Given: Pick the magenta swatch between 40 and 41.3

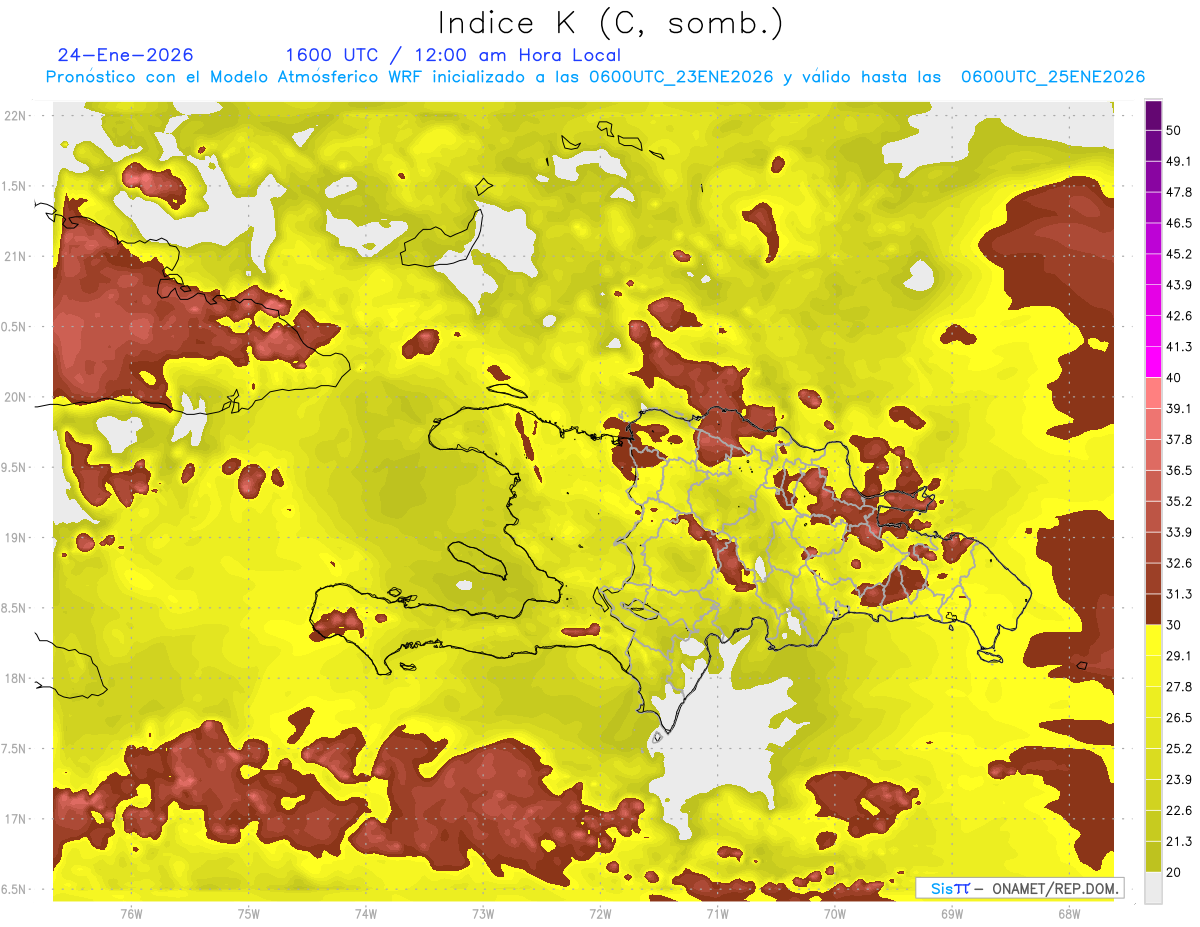Looking at the screenshot, I should [1153, 362].
